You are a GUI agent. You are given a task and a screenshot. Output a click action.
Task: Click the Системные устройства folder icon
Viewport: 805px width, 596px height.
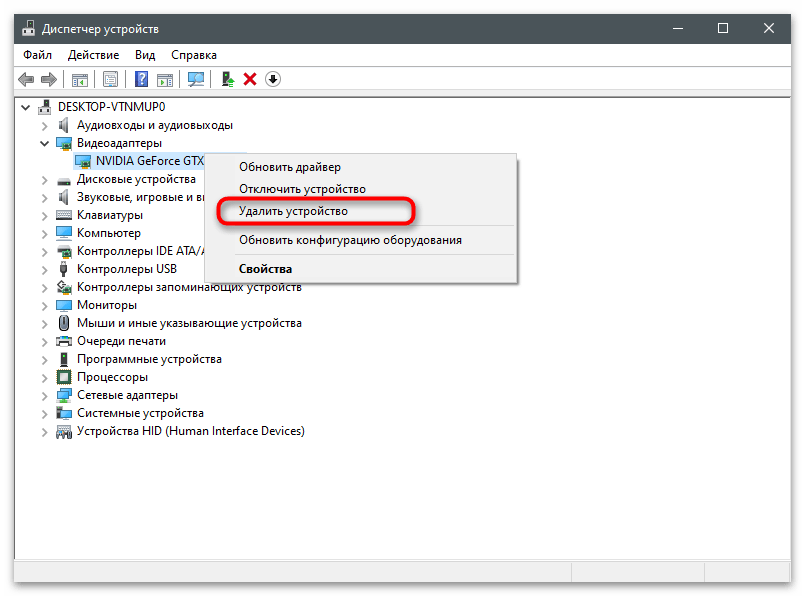(x=64, y=413)
